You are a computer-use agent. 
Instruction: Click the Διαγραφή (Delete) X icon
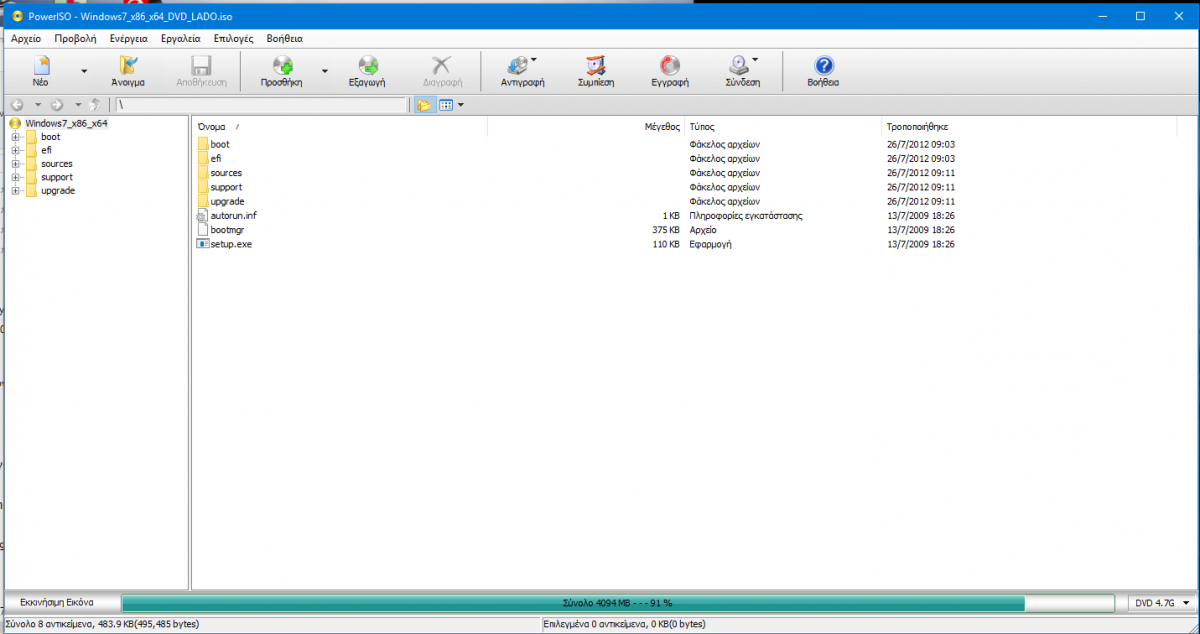tap(441, 66)
